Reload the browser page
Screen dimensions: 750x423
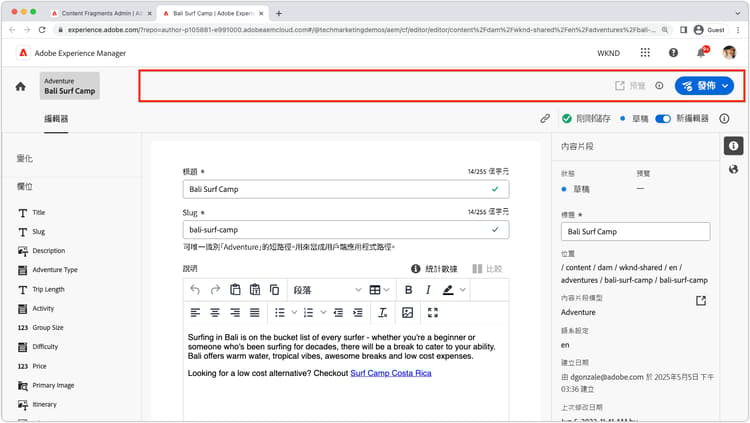42,30
